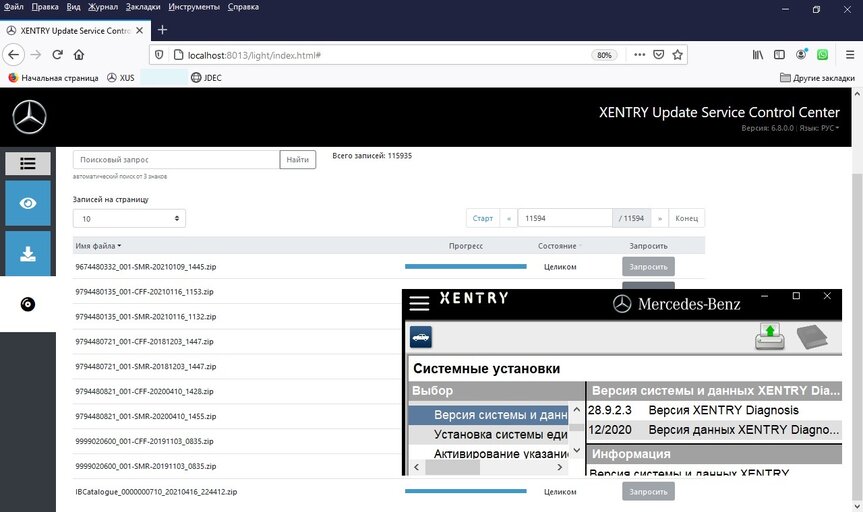
Task: Open the XUS bookmark
Action: [x=121, y=78]
